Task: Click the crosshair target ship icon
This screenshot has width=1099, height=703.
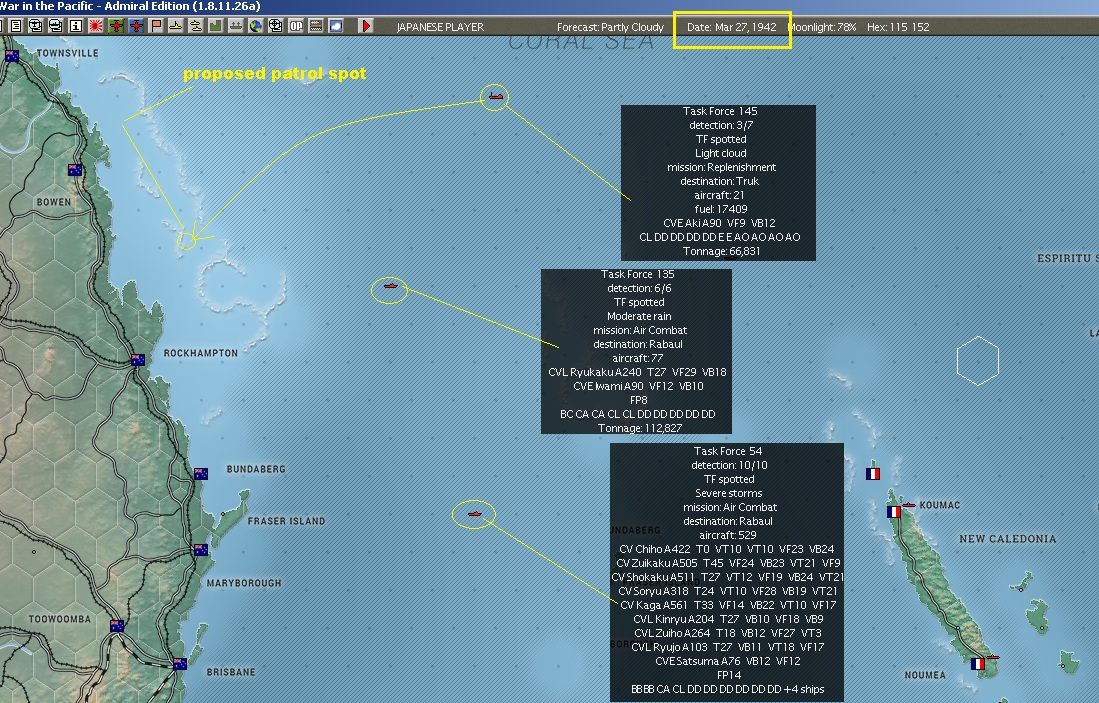Action: pos(276,26)
